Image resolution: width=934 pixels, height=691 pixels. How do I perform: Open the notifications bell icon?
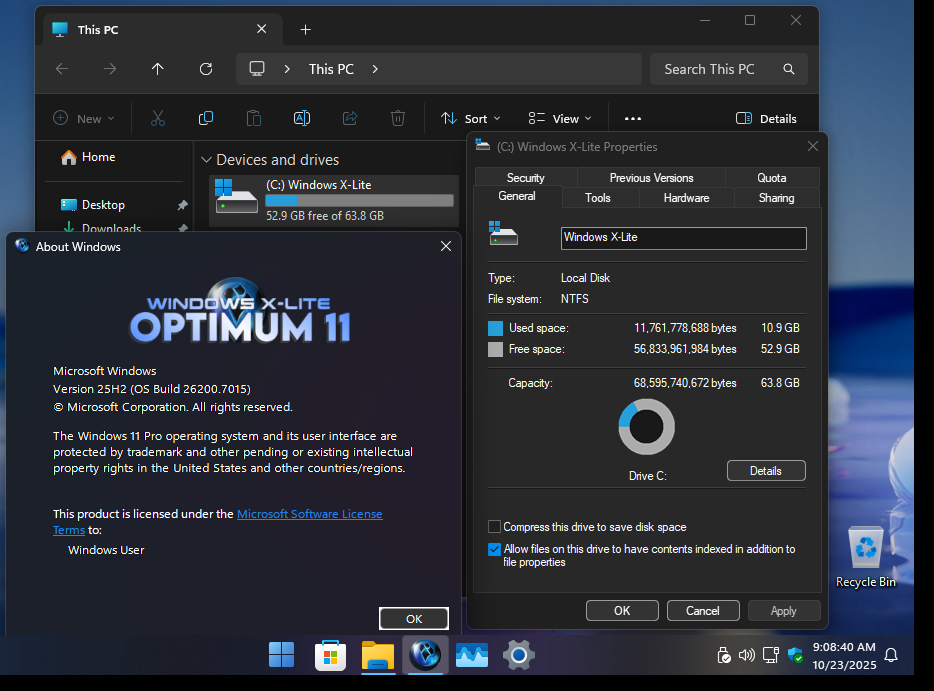891,655
